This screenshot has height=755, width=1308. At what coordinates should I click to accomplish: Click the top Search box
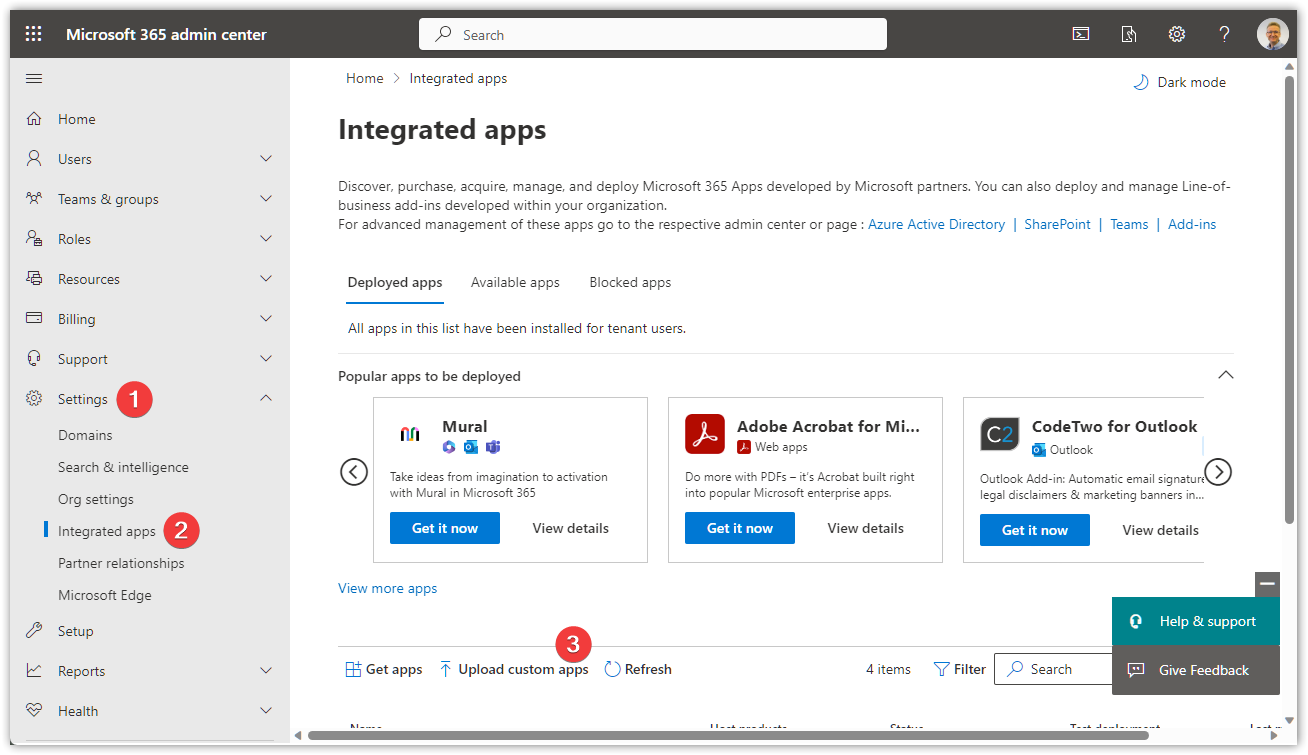653,34
